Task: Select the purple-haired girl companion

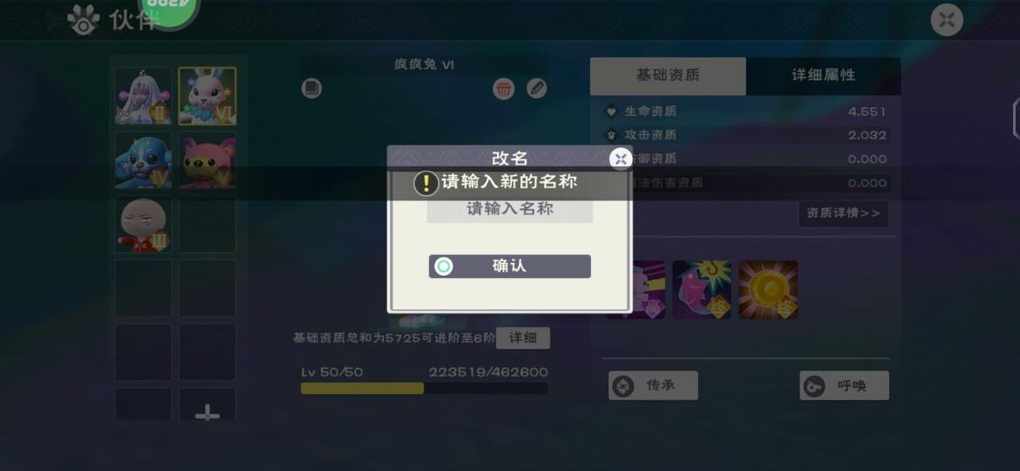Action: (x=144, y=96)
